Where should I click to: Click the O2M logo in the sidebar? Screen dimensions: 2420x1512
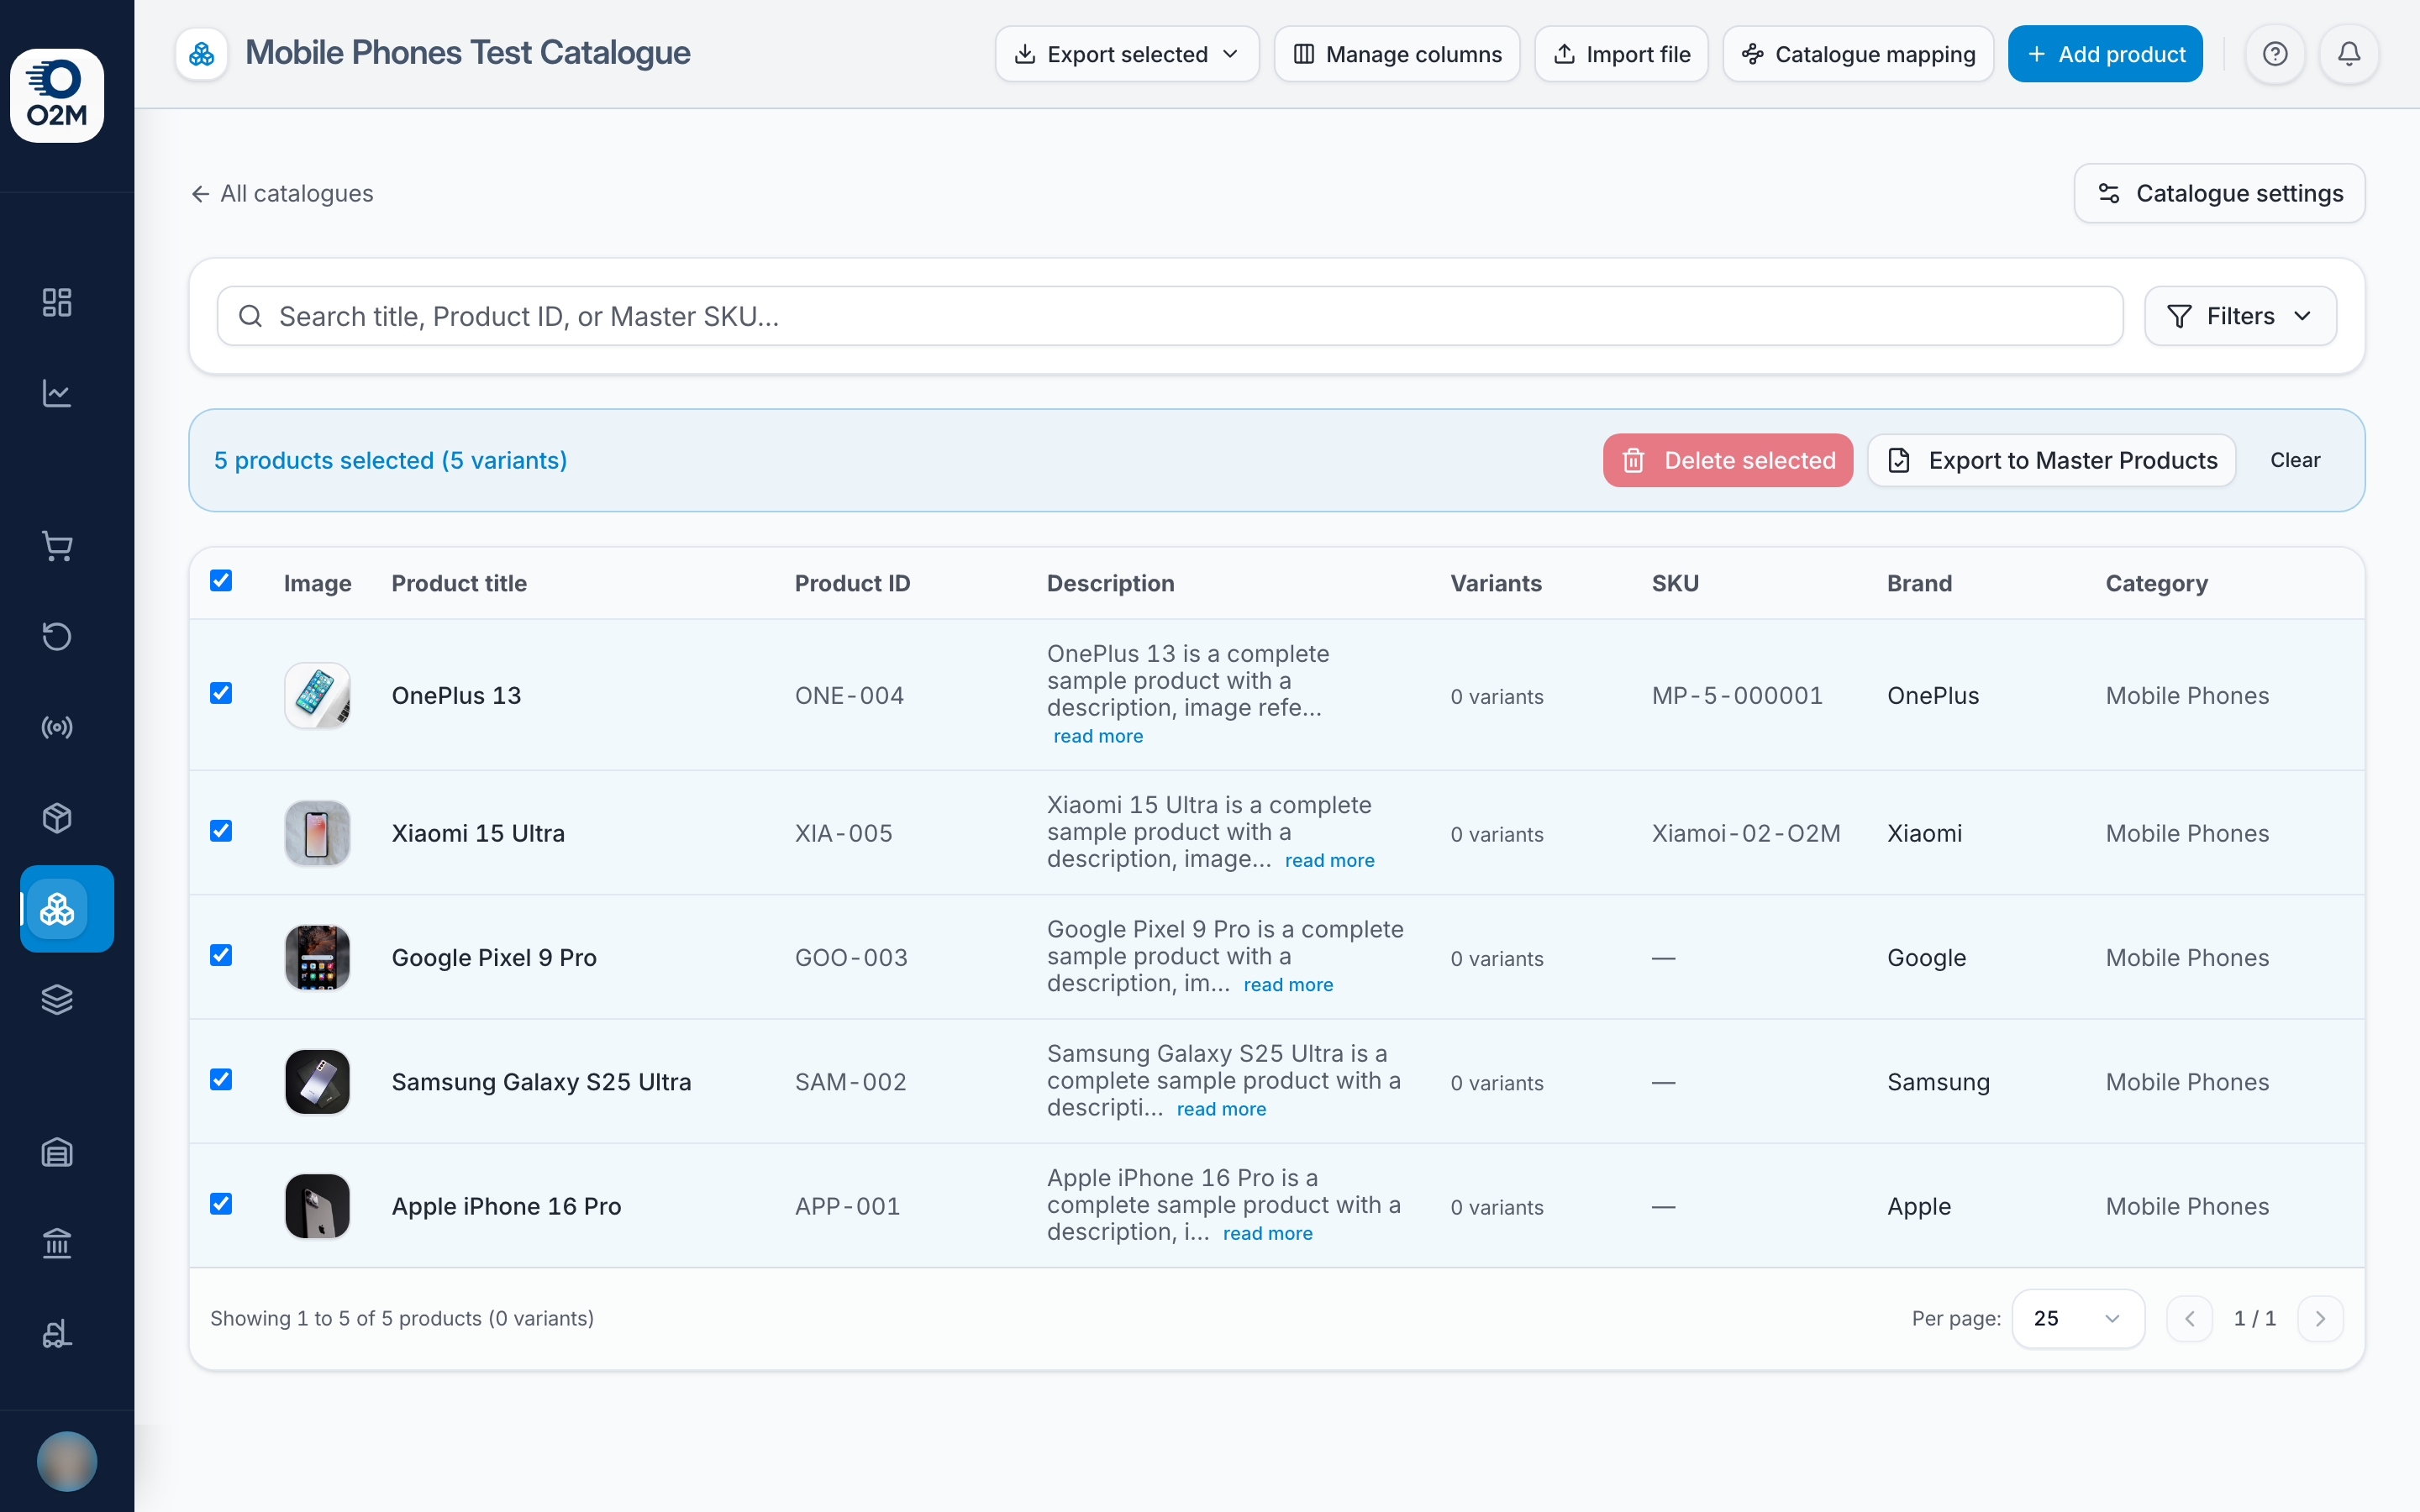tap(57, 95)
